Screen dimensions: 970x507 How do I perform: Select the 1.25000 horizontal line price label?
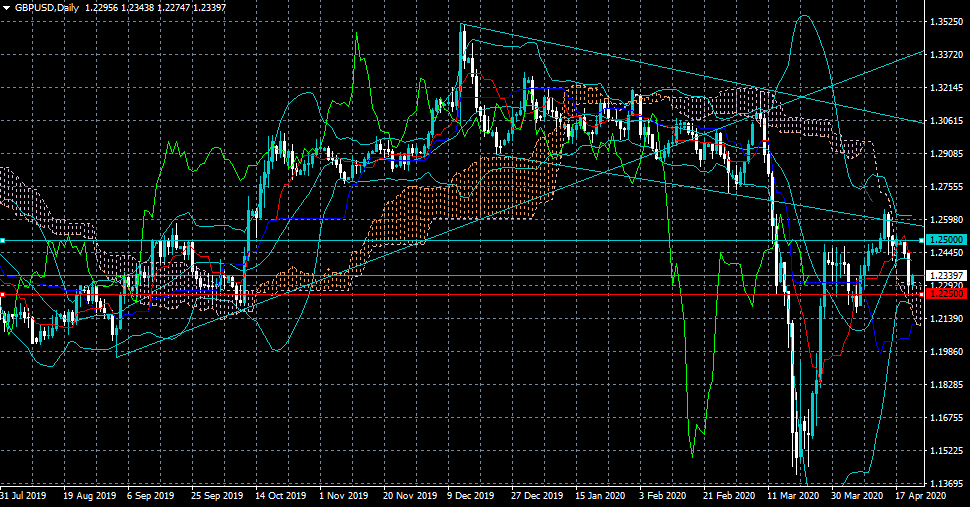click(x=946, y=240)
